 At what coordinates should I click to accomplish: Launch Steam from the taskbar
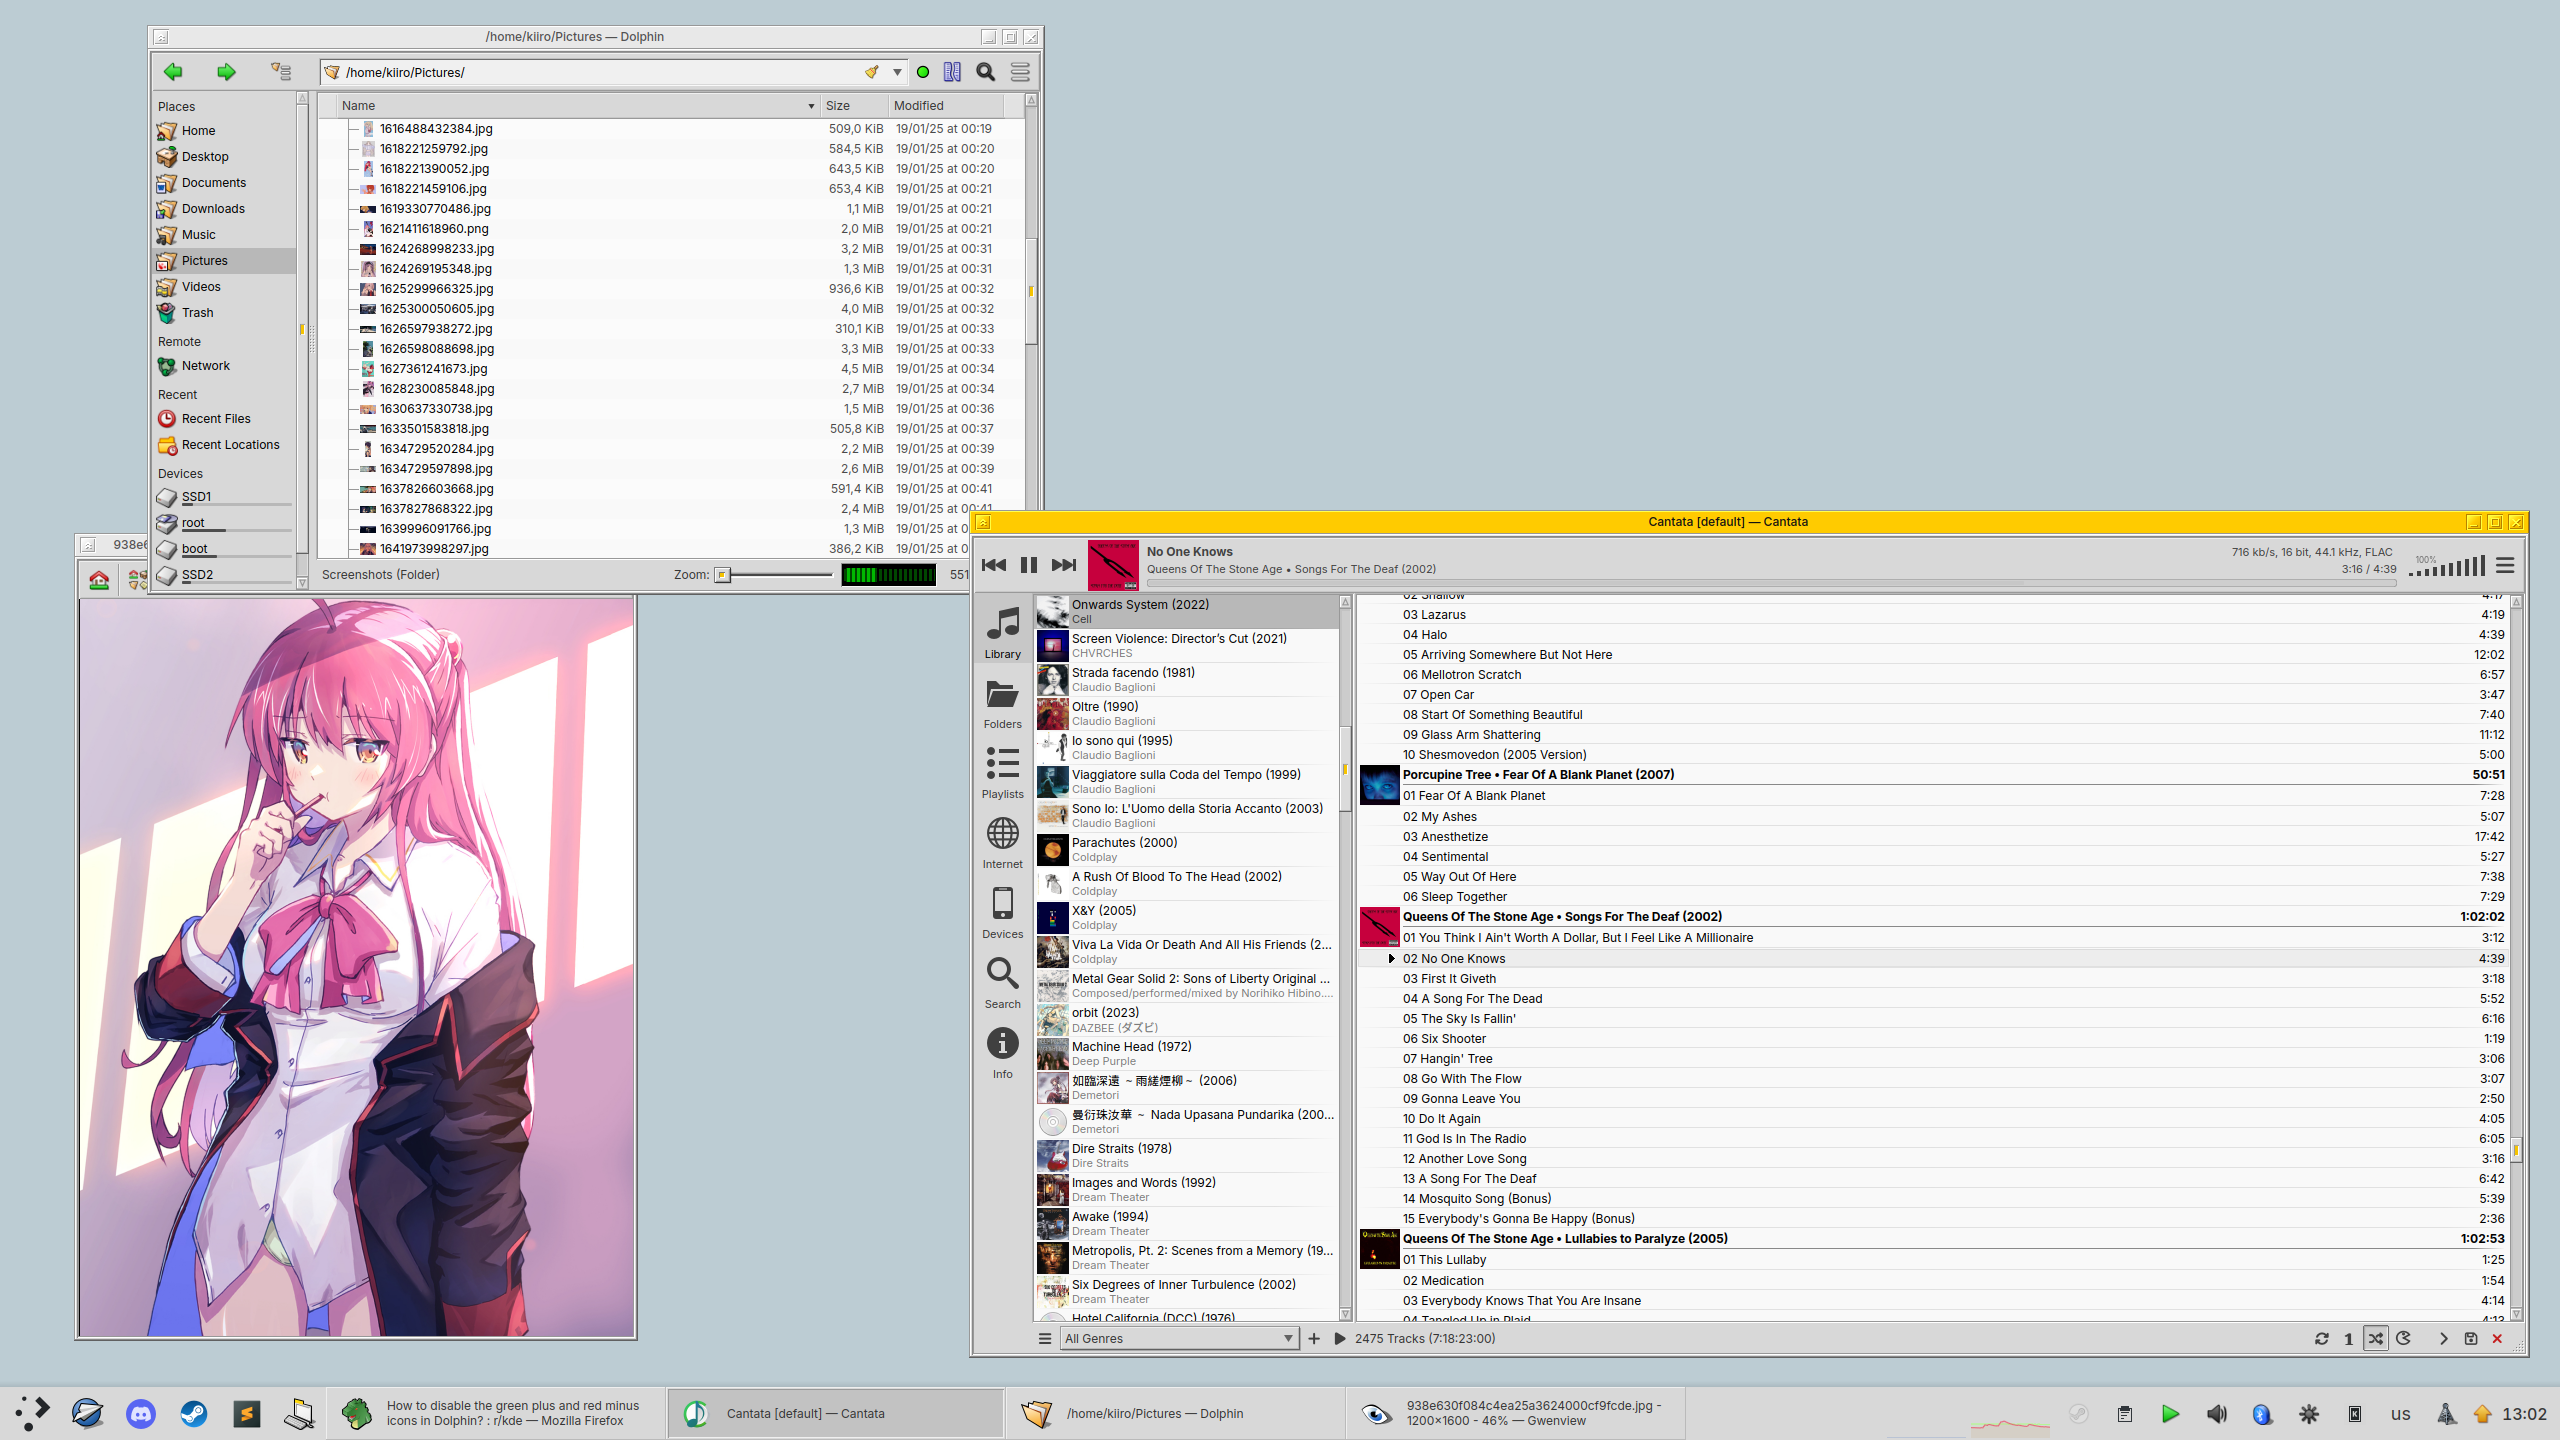194,1413
